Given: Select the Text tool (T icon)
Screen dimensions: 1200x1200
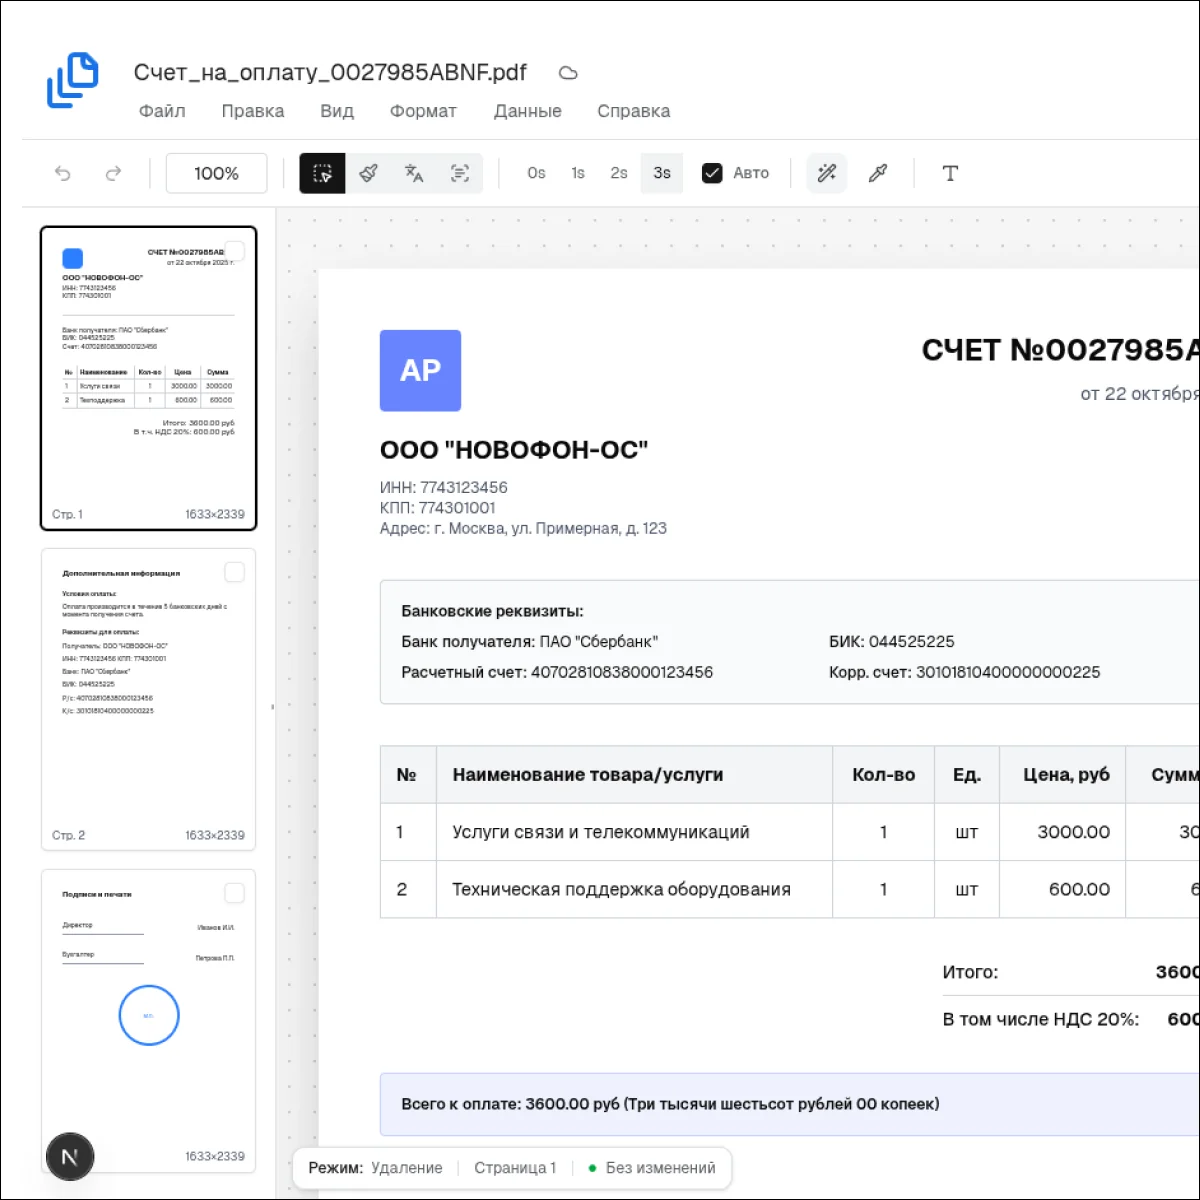Looking at the screenshot, I should pyautogui.click(x=950, y=173).
